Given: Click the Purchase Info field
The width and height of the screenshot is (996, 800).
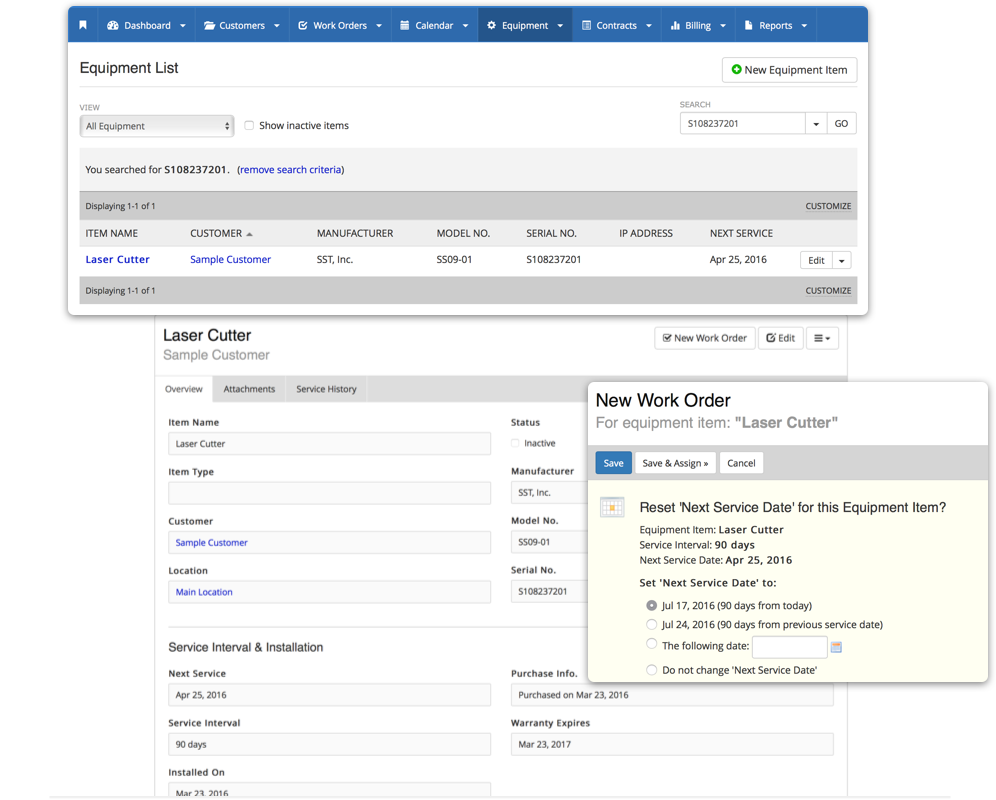Looking at the screenshot, I should click(672, 695).
